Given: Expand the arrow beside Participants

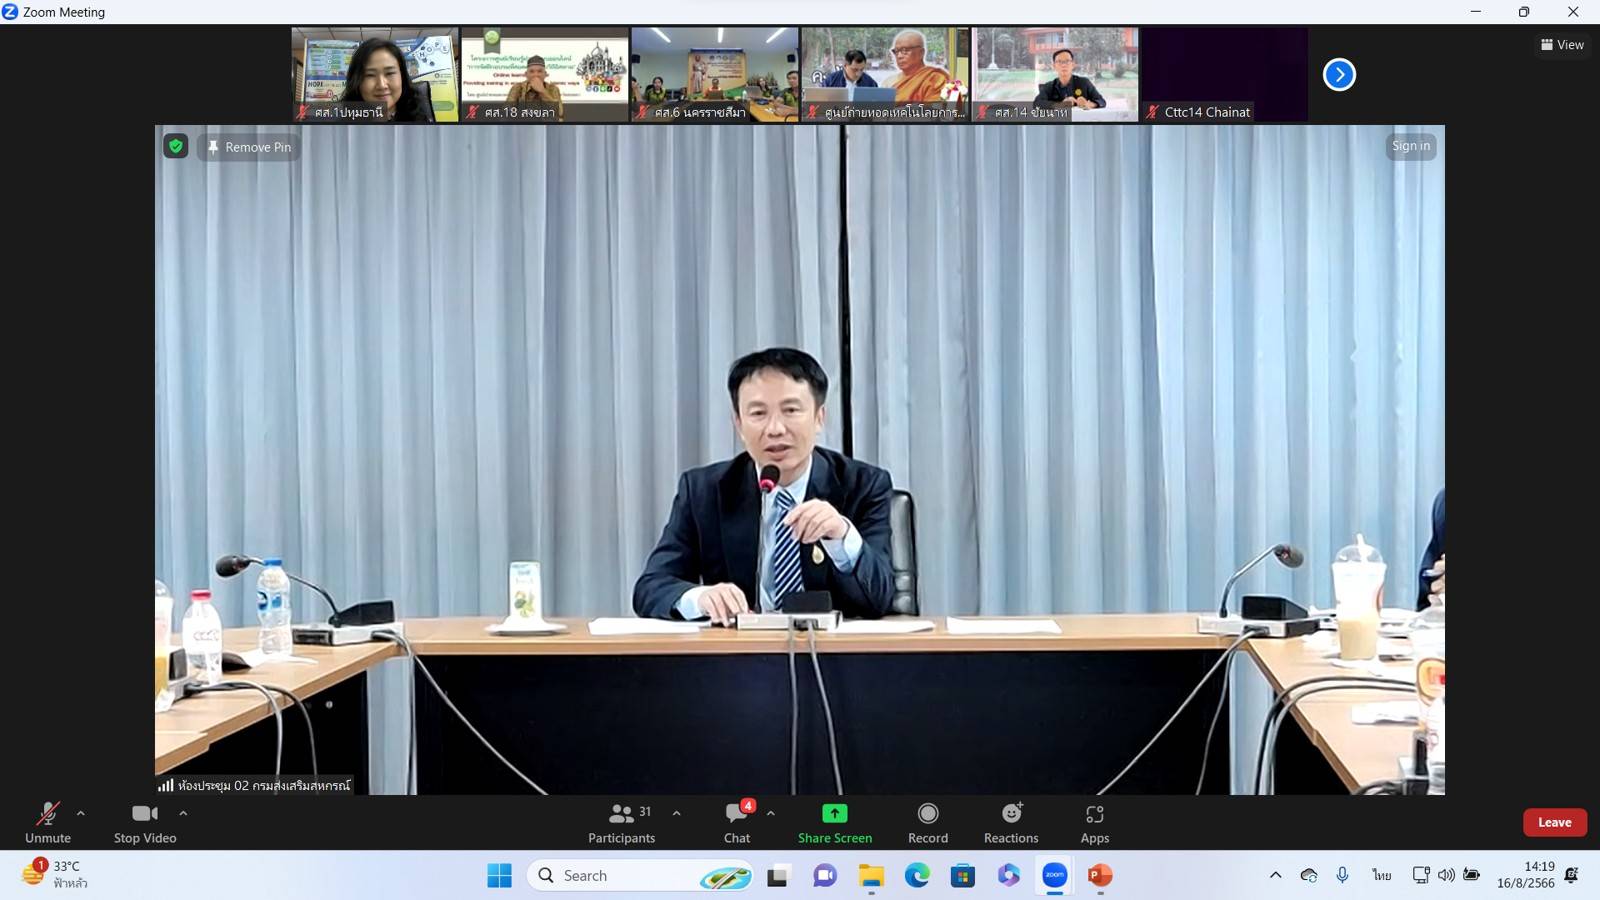Looking at the screenshot, I should pyautogui.click(x=677, y=813).
